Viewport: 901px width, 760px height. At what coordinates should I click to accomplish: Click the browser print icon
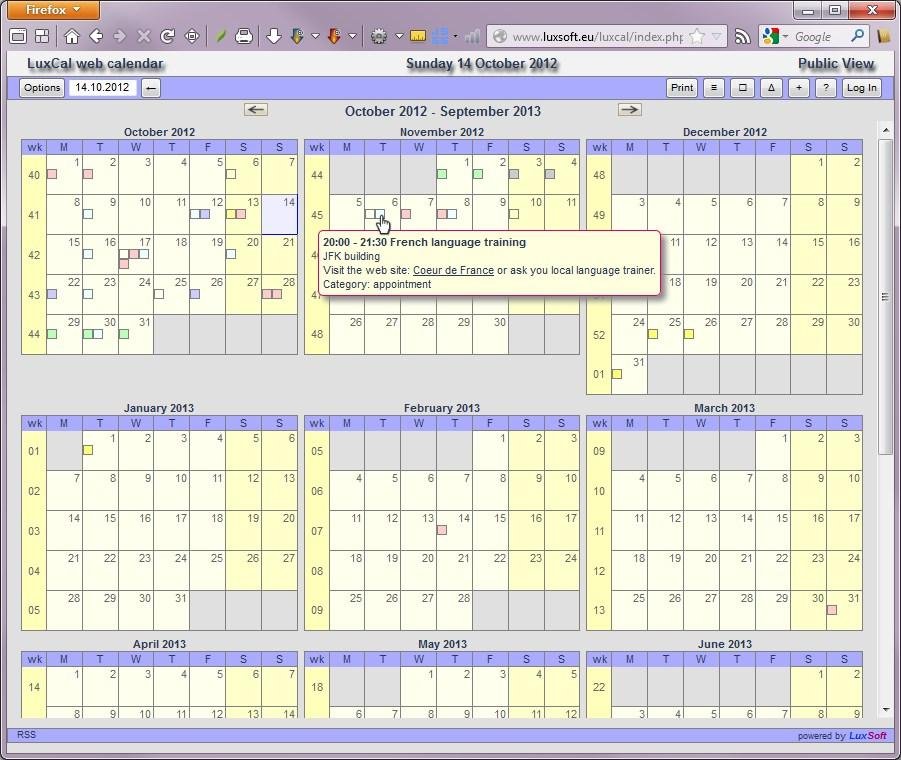(x=244, y=36)
